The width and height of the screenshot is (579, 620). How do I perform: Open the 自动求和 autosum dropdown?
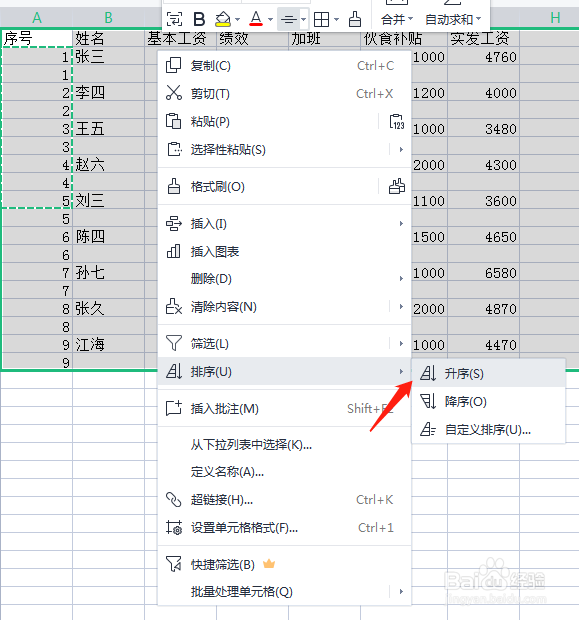point(453,19)
